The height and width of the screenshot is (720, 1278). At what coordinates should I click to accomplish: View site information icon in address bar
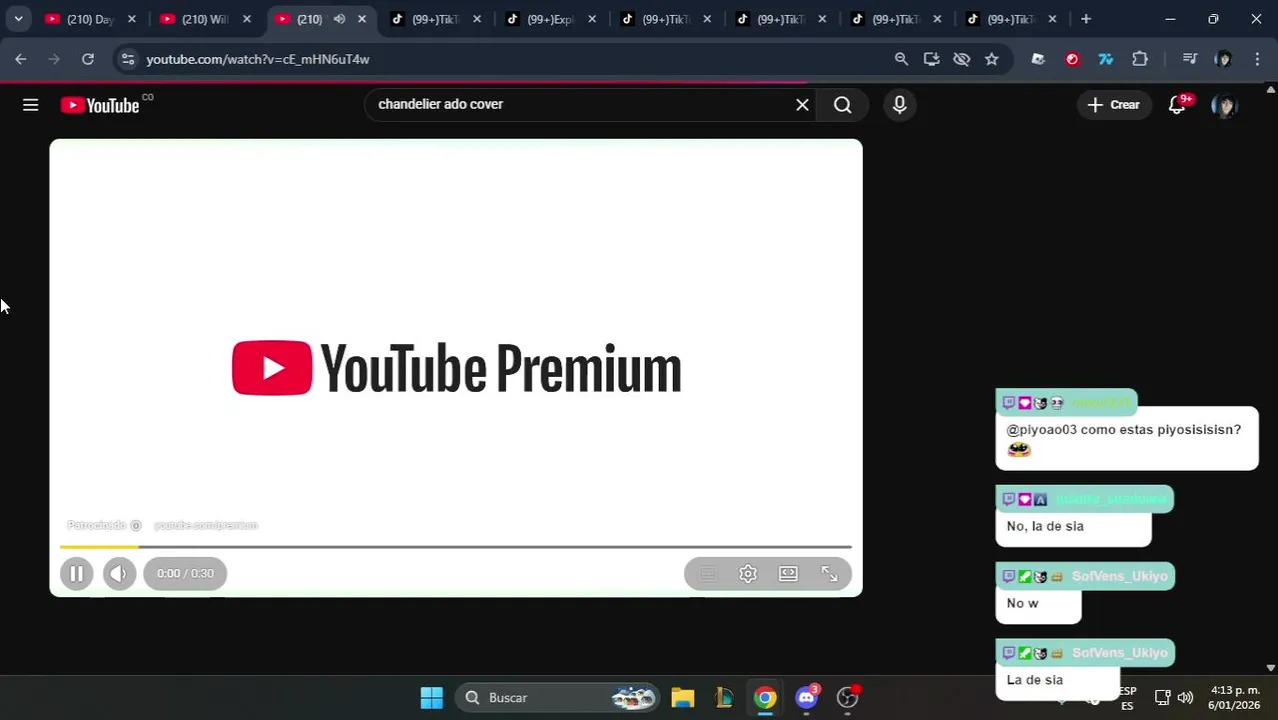point(127,59)
